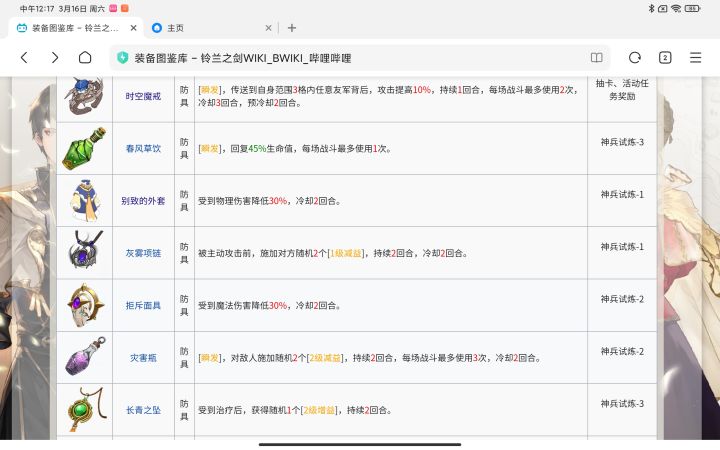Tap the green shield security icon
This screenshot has height=450, width=720.
click(123, 58)
